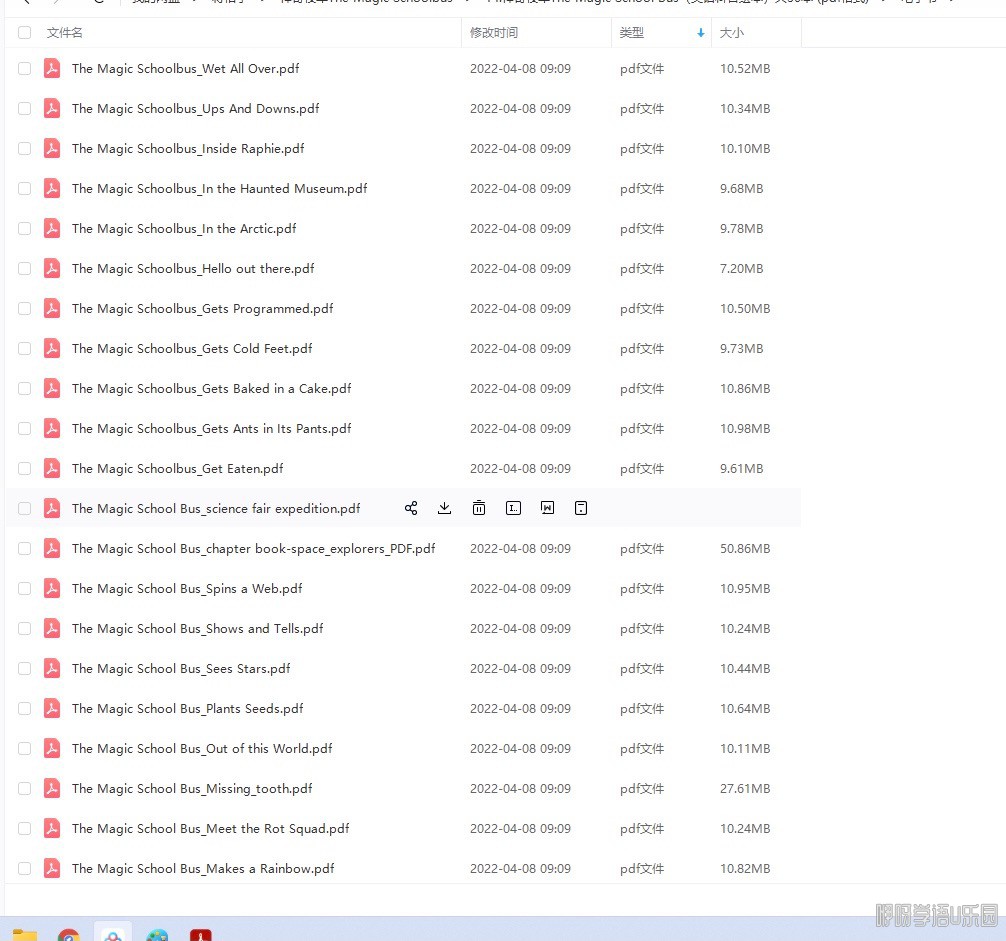
Task: Open The Magic Schoolbus_Gets Programmed.pdf
Action: 203,309
